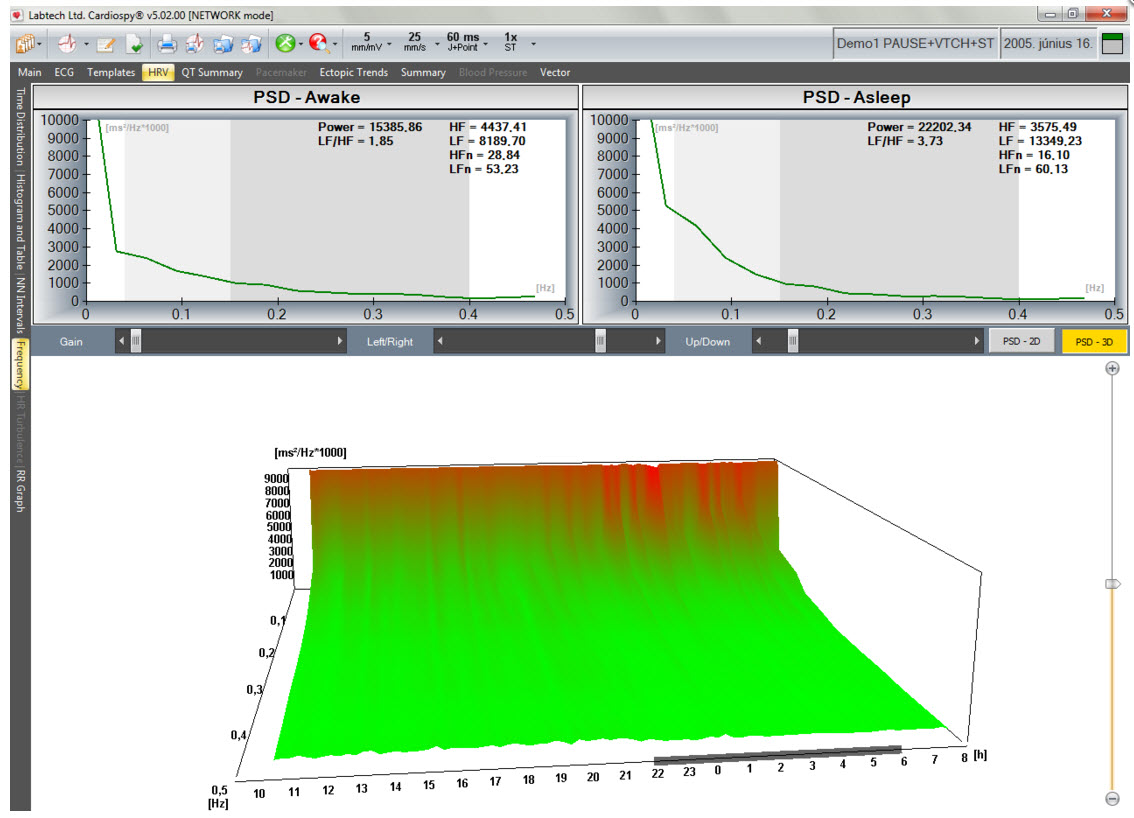Click zoom-in plus icon above vertical slider
1134x818 pixels.
point(1111,368)
